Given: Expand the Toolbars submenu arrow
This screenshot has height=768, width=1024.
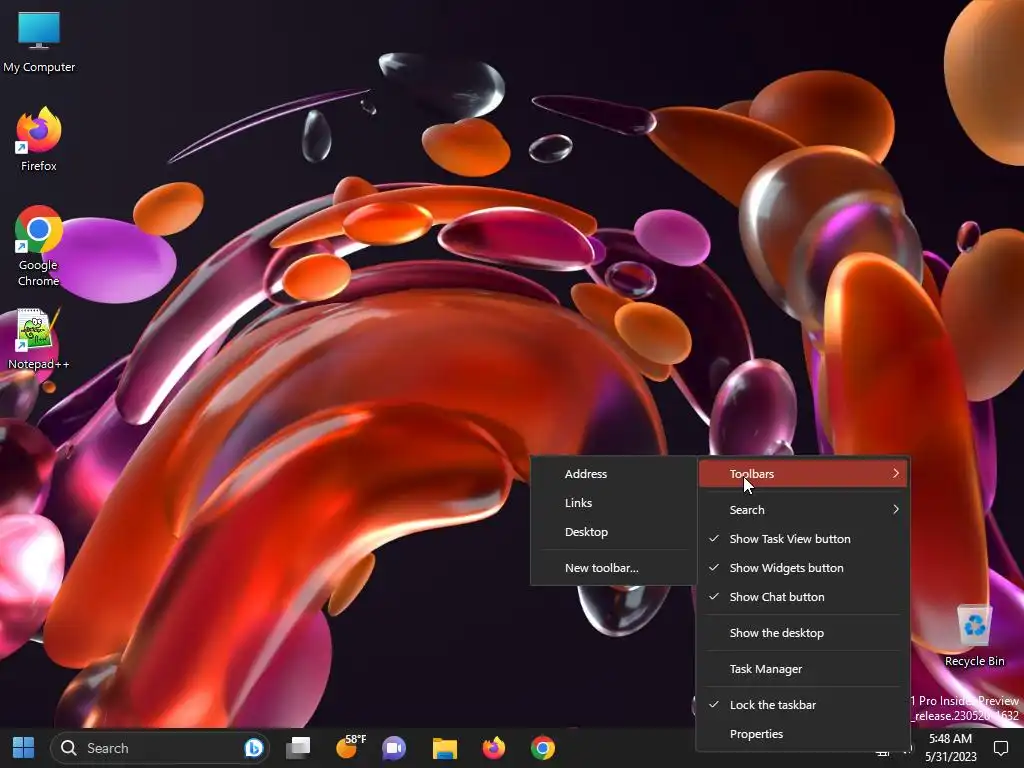Looking at the screenshot, I should 896,473.
